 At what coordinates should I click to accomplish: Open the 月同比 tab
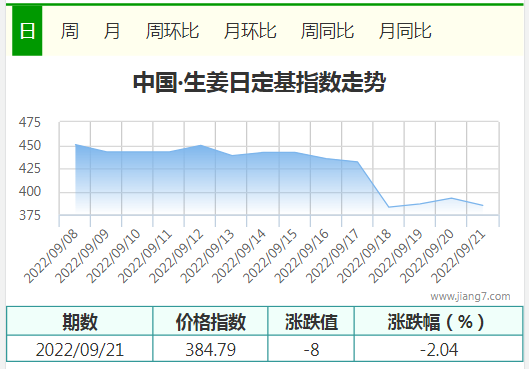[x=405, y=31]
